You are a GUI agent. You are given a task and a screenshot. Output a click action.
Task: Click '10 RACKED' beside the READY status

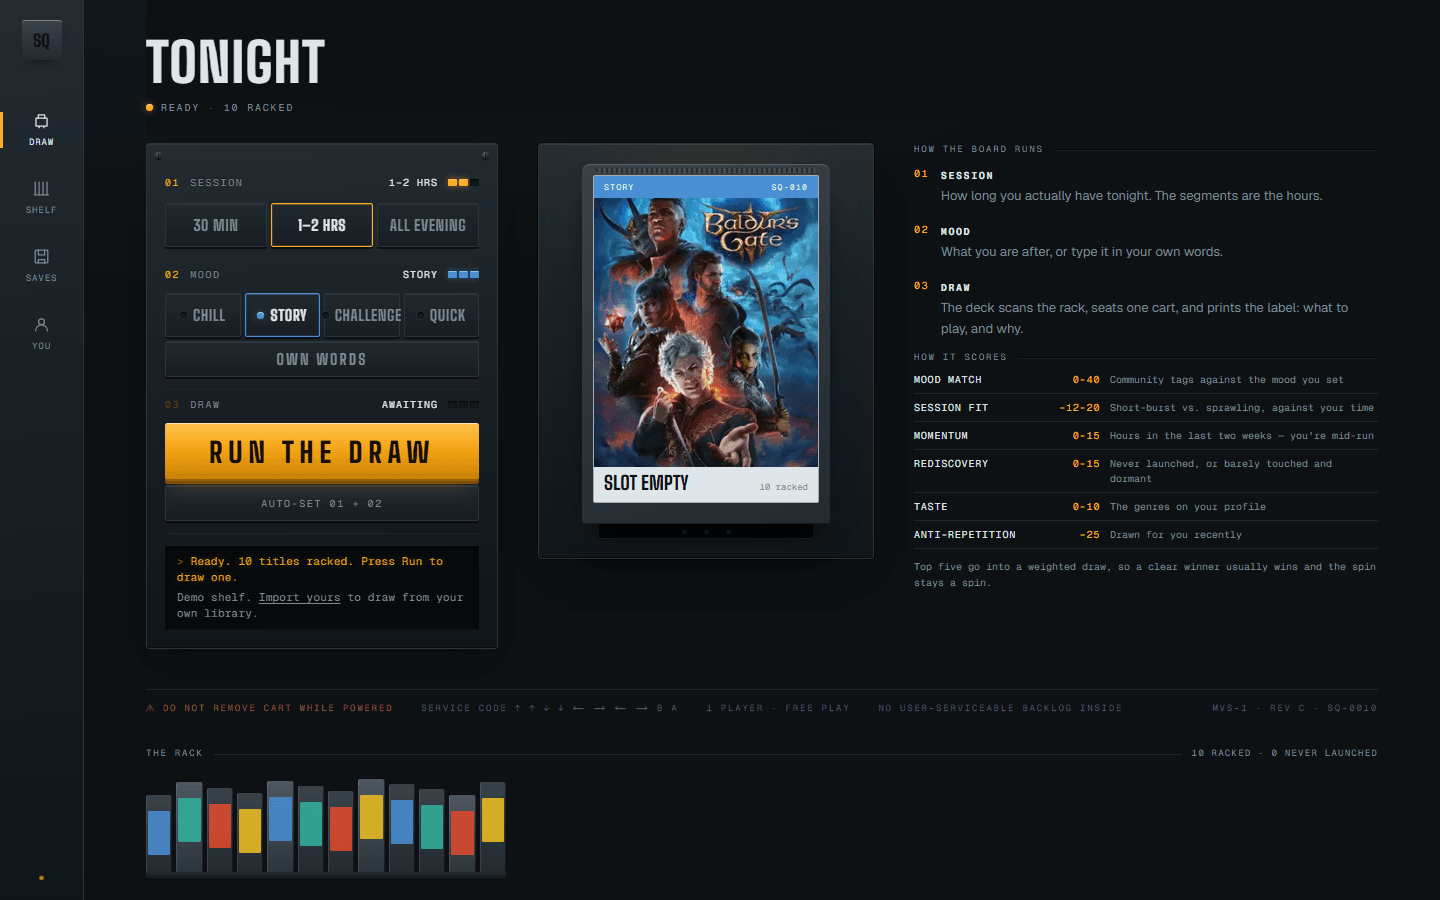[258, 108]
